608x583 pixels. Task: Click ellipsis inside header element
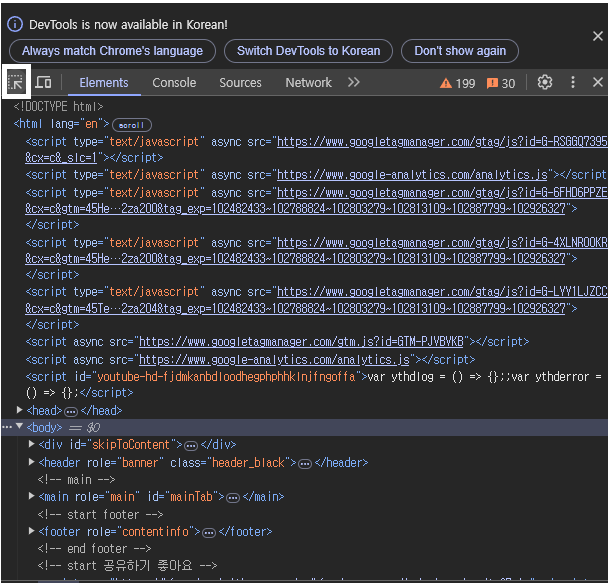[x=305, y=464]
